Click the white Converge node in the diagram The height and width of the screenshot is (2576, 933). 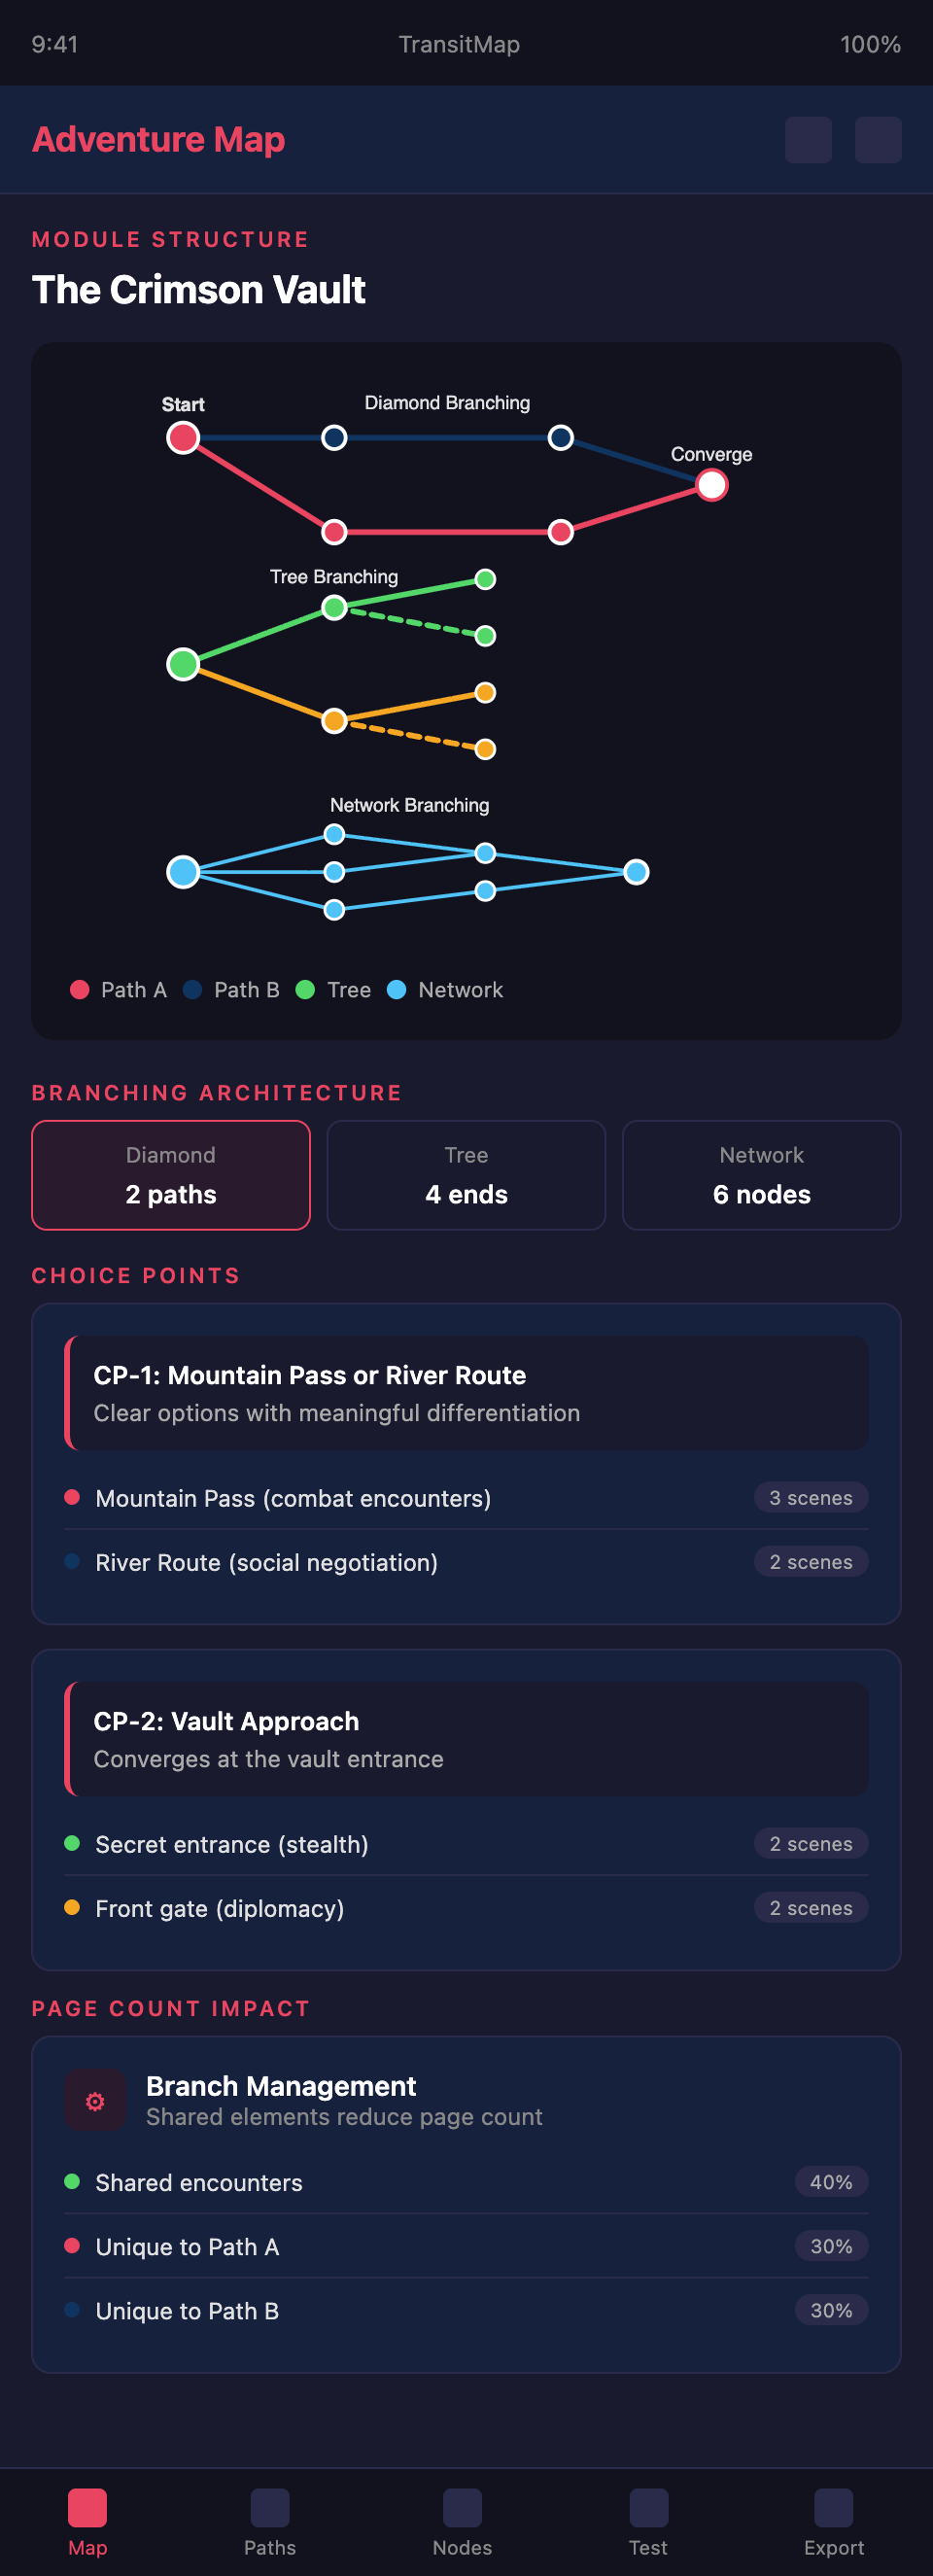point(711,485)
